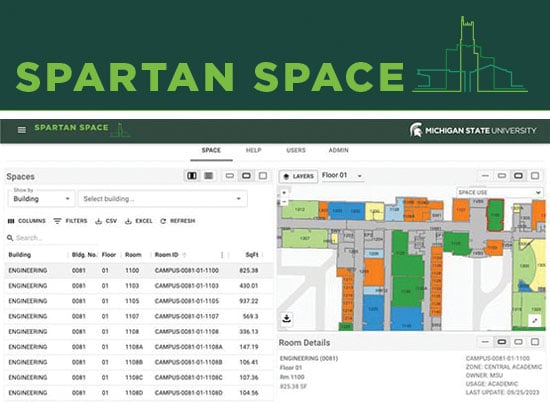Select row CAMPUS-0081-01-1108D

click(x=139, y=393)
